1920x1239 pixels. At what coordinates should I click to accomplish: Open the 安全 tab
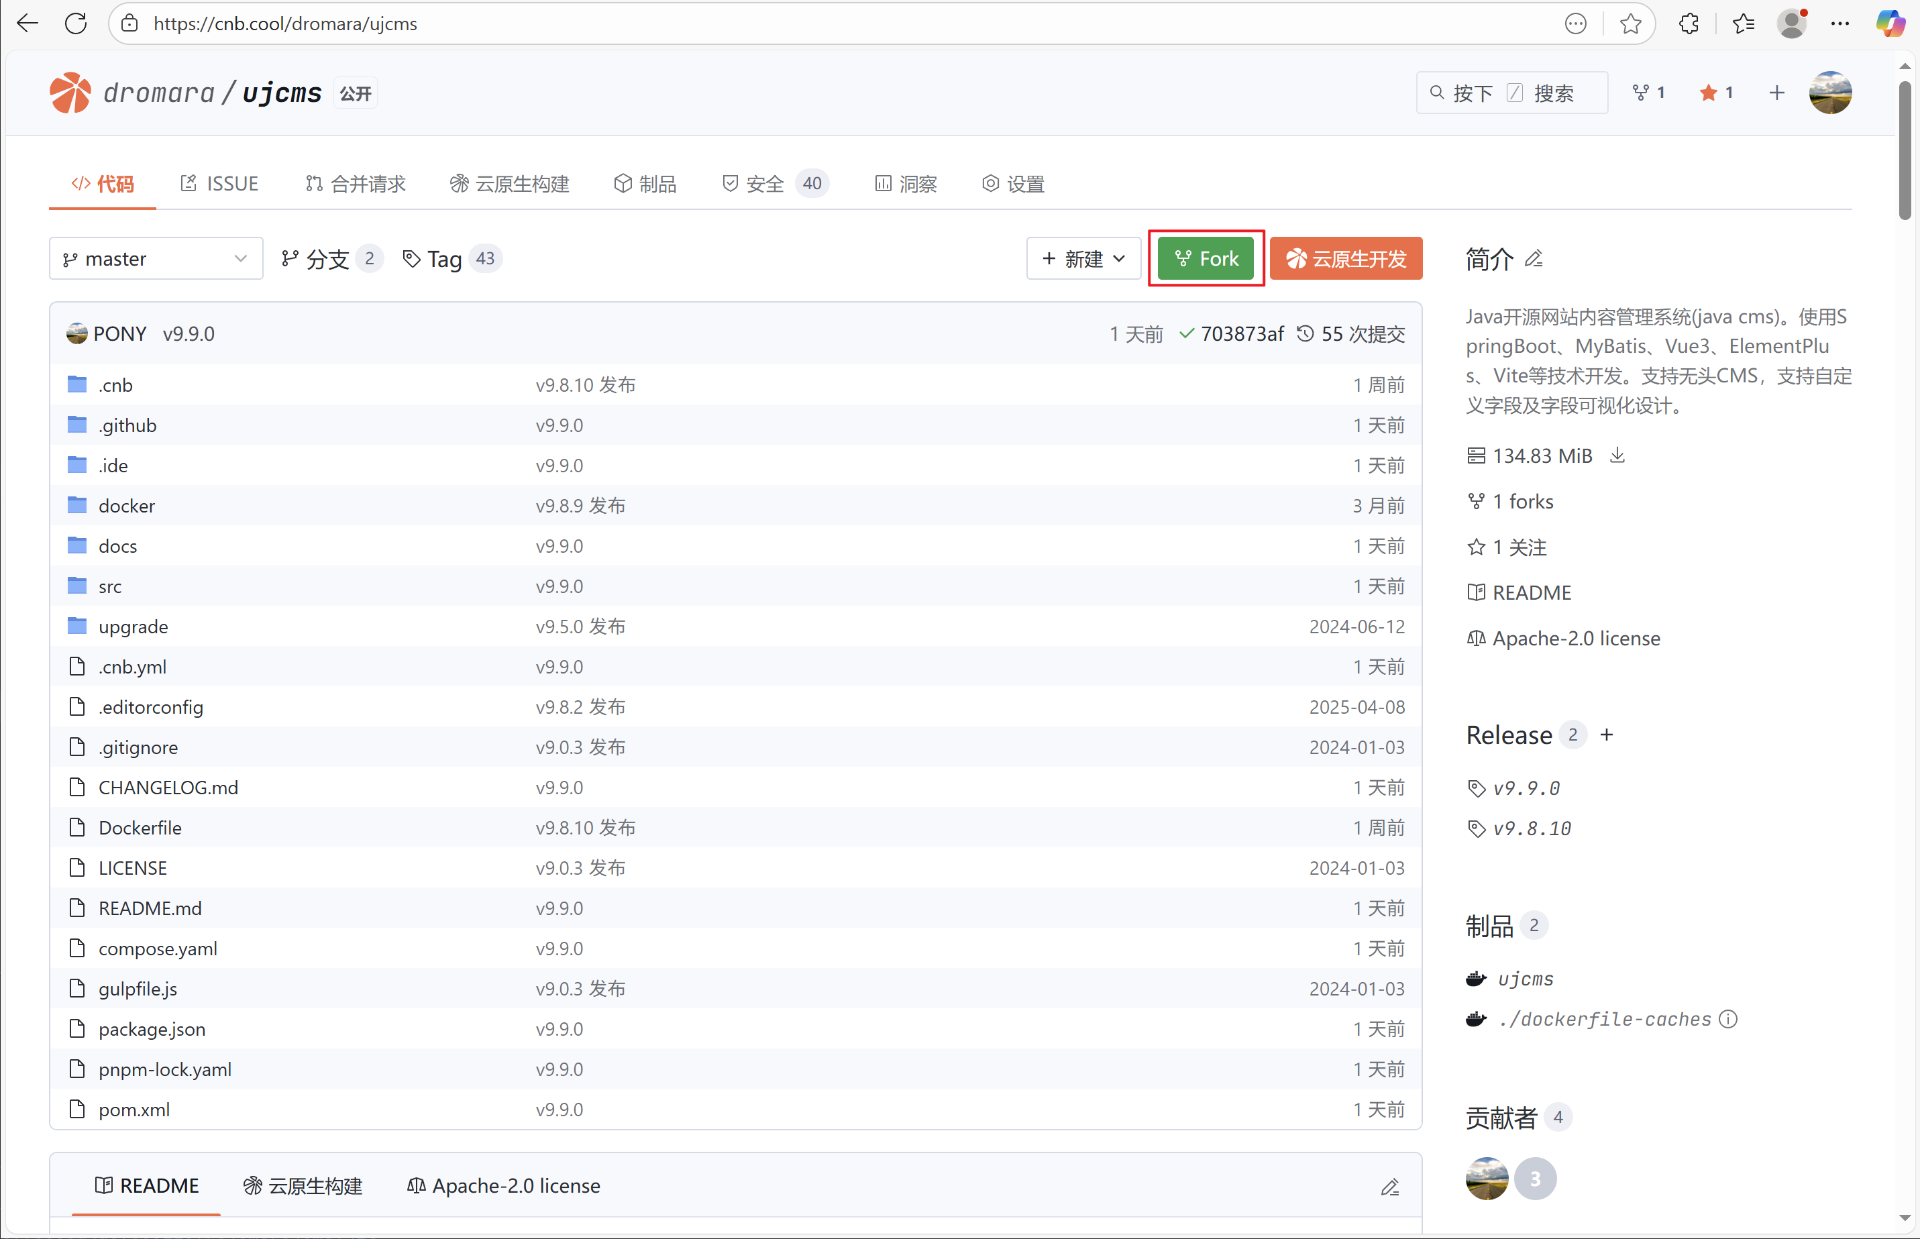coord(775,184)
